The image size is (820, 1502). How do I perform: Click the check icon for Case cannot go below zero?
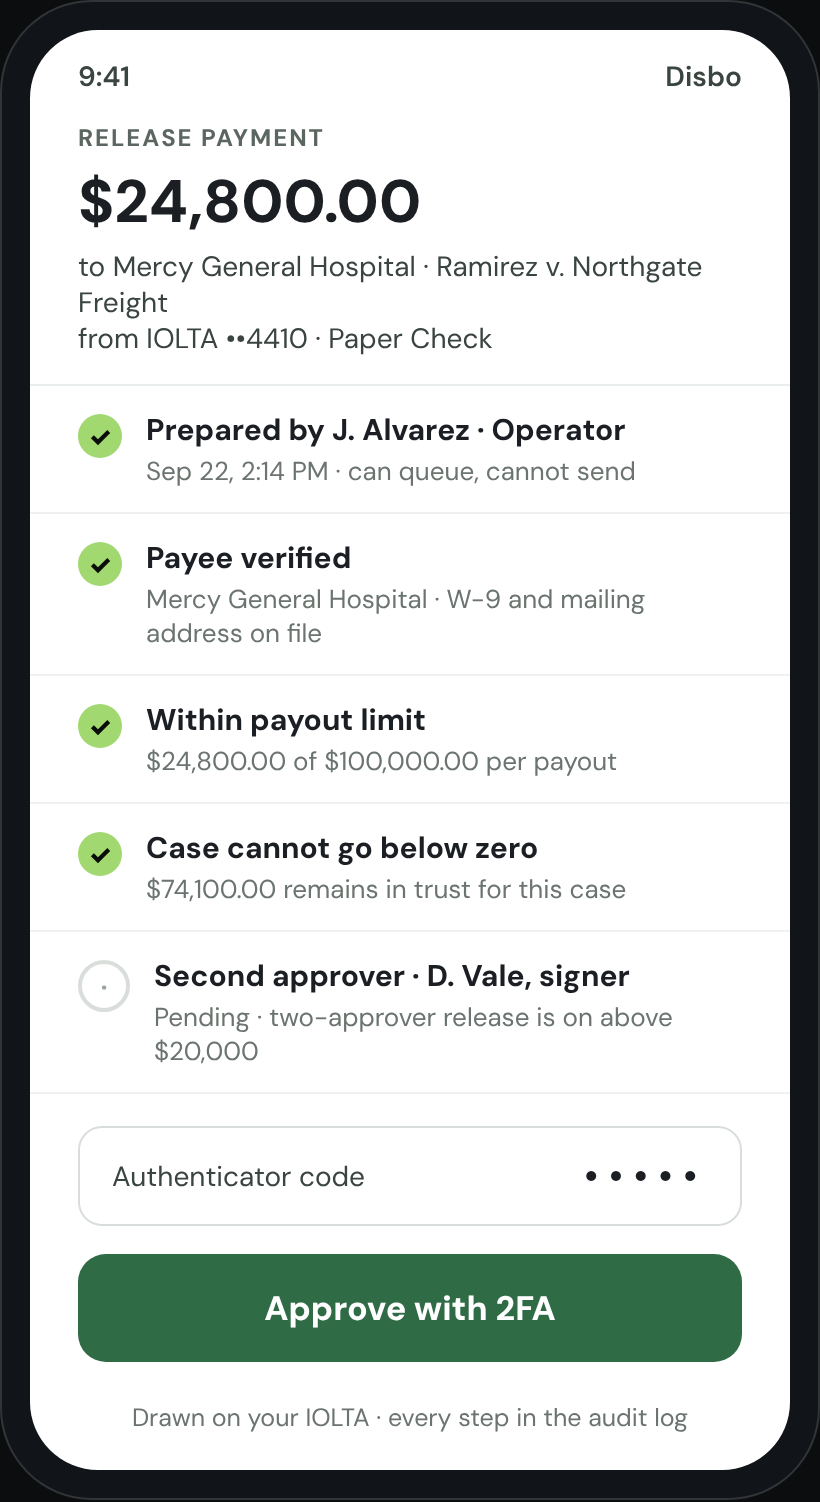pos(100,854)
